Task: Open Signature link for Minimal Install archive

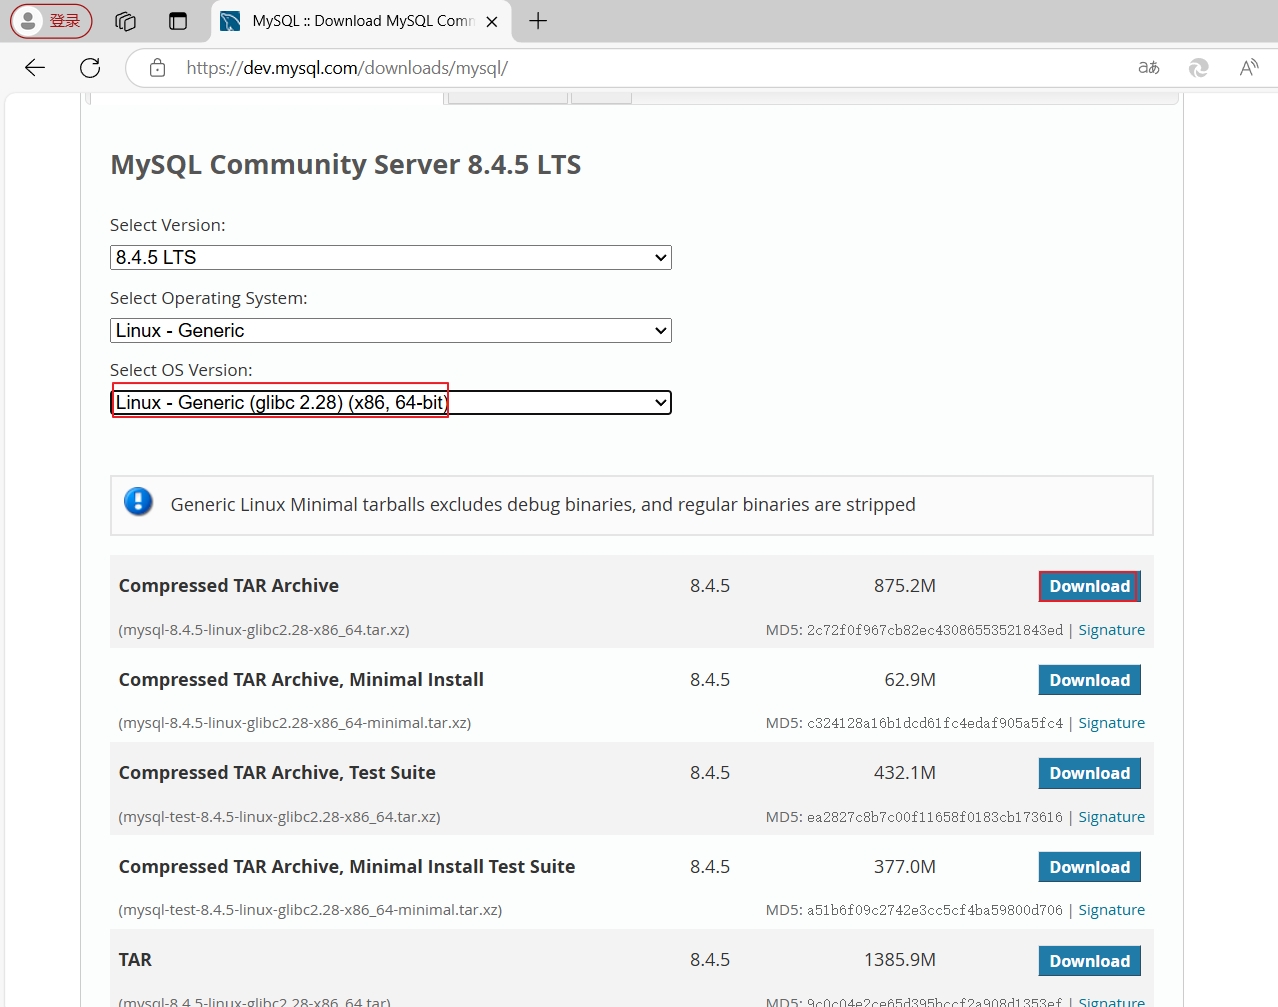Action: [1111, 723]
